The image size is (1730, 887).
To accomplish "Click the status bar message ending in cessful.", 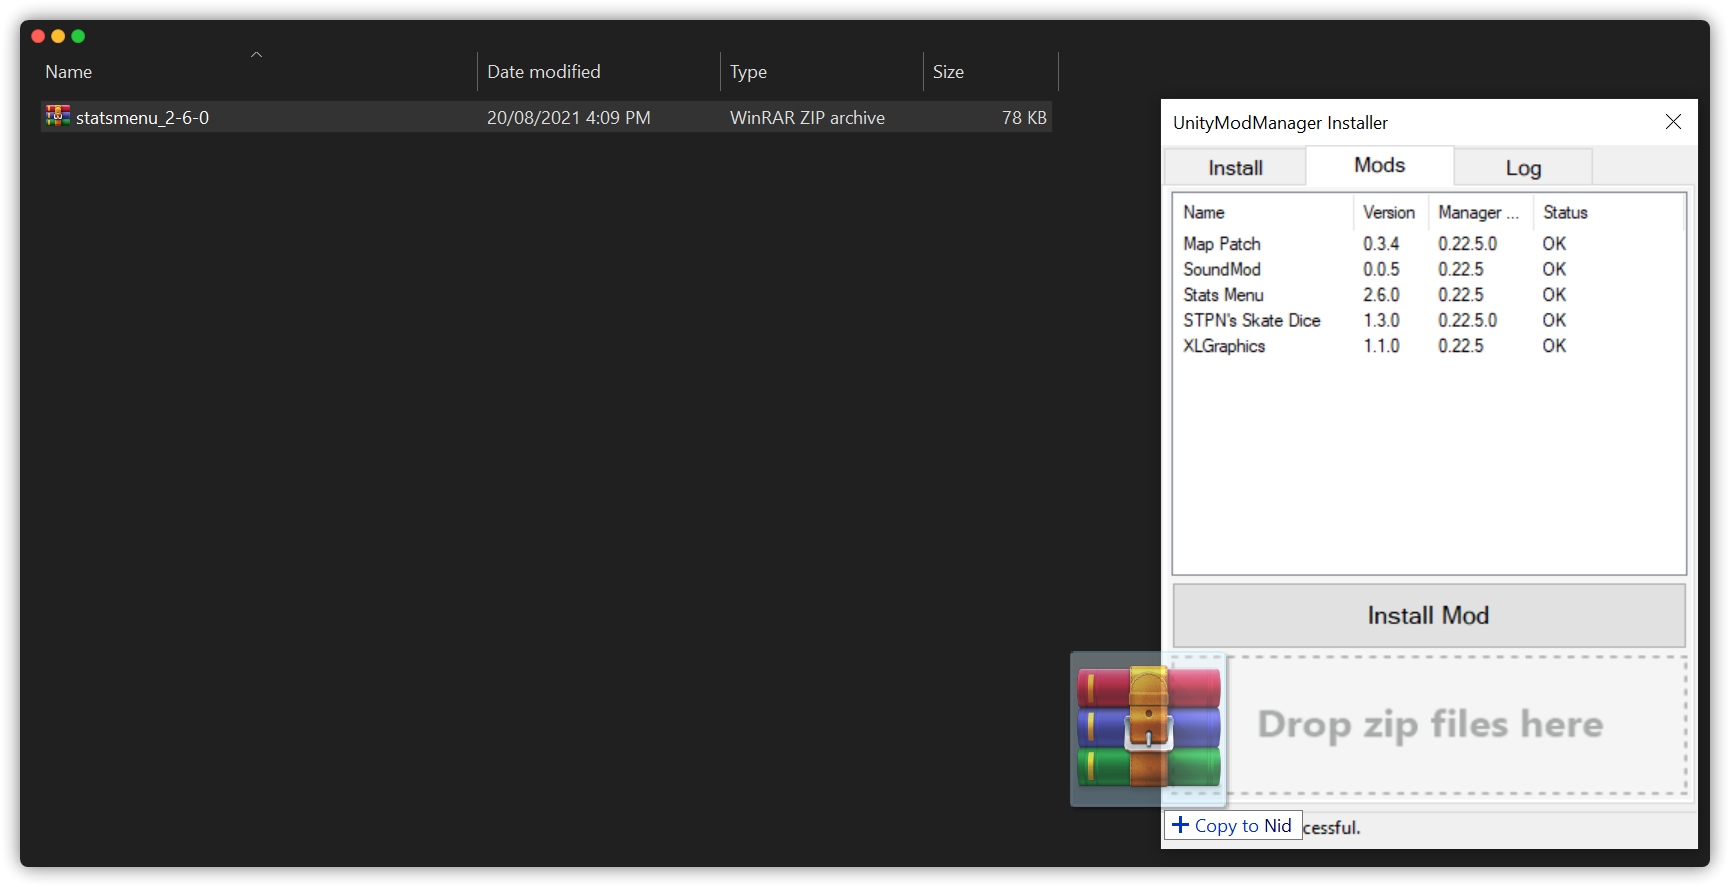I will 1332,827.
